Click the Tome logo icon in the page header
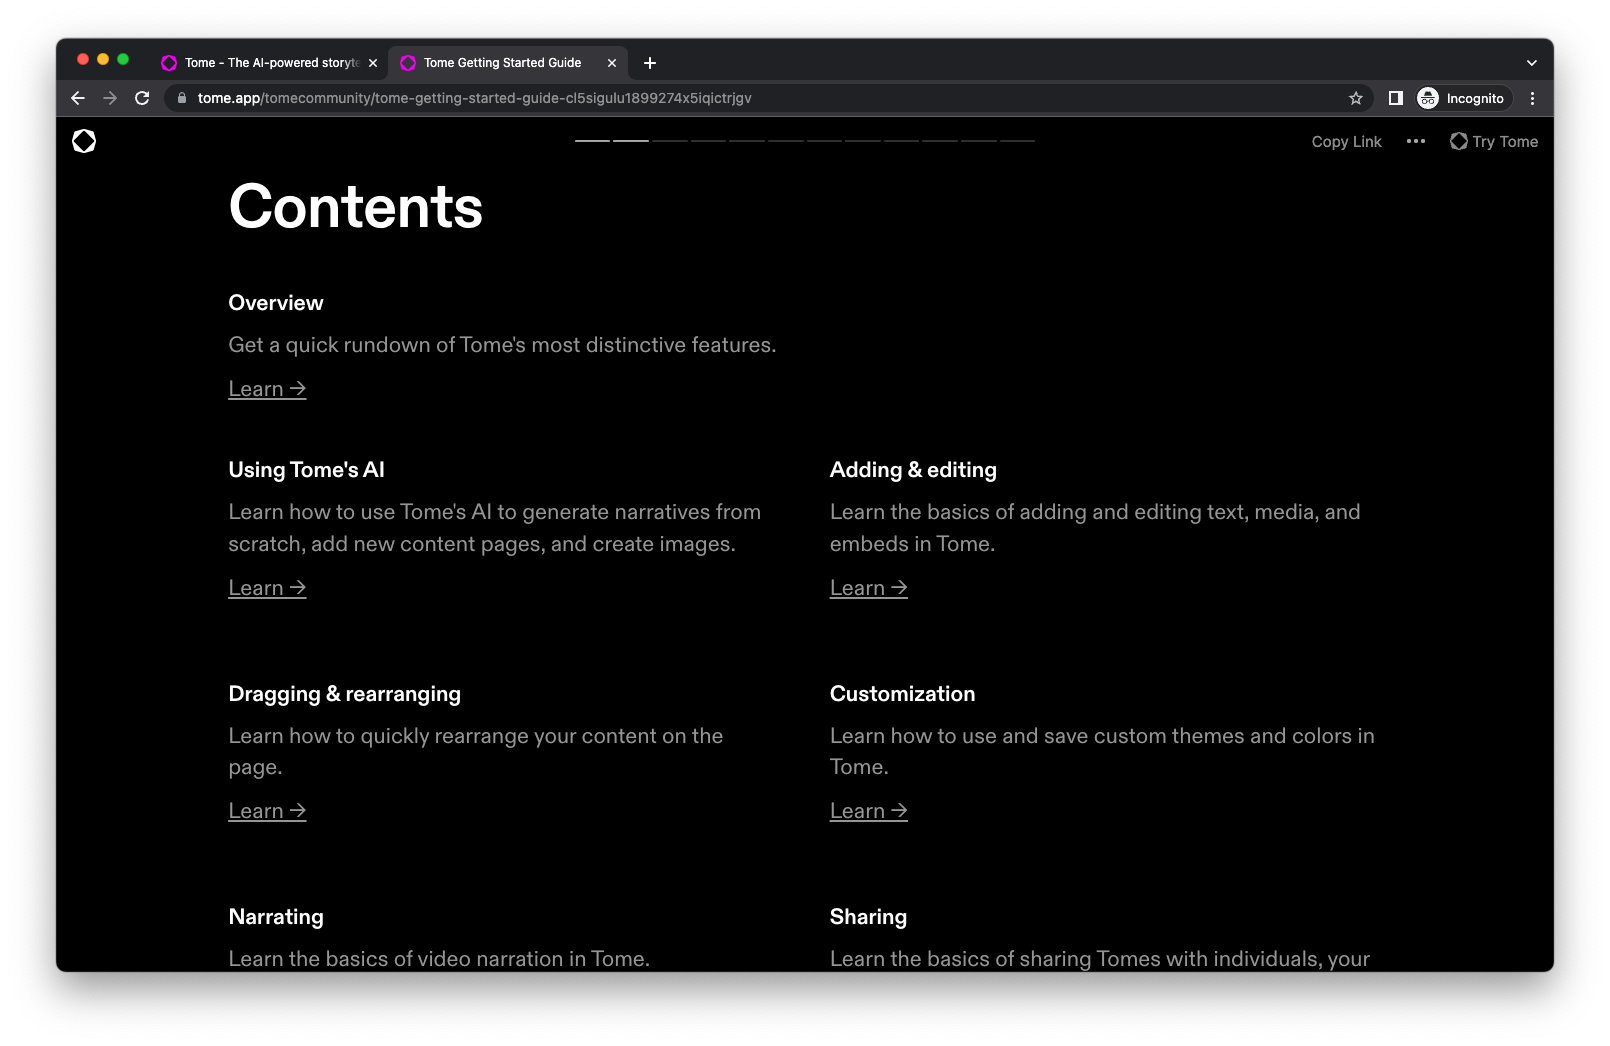1610x1046 pixels. pos(84,141)
